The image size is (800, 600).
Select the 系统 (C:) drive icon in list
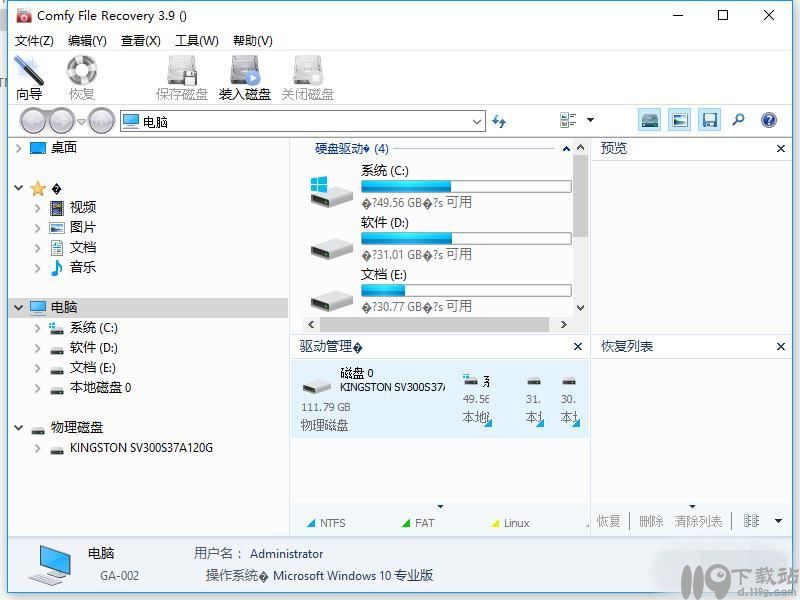331,191
